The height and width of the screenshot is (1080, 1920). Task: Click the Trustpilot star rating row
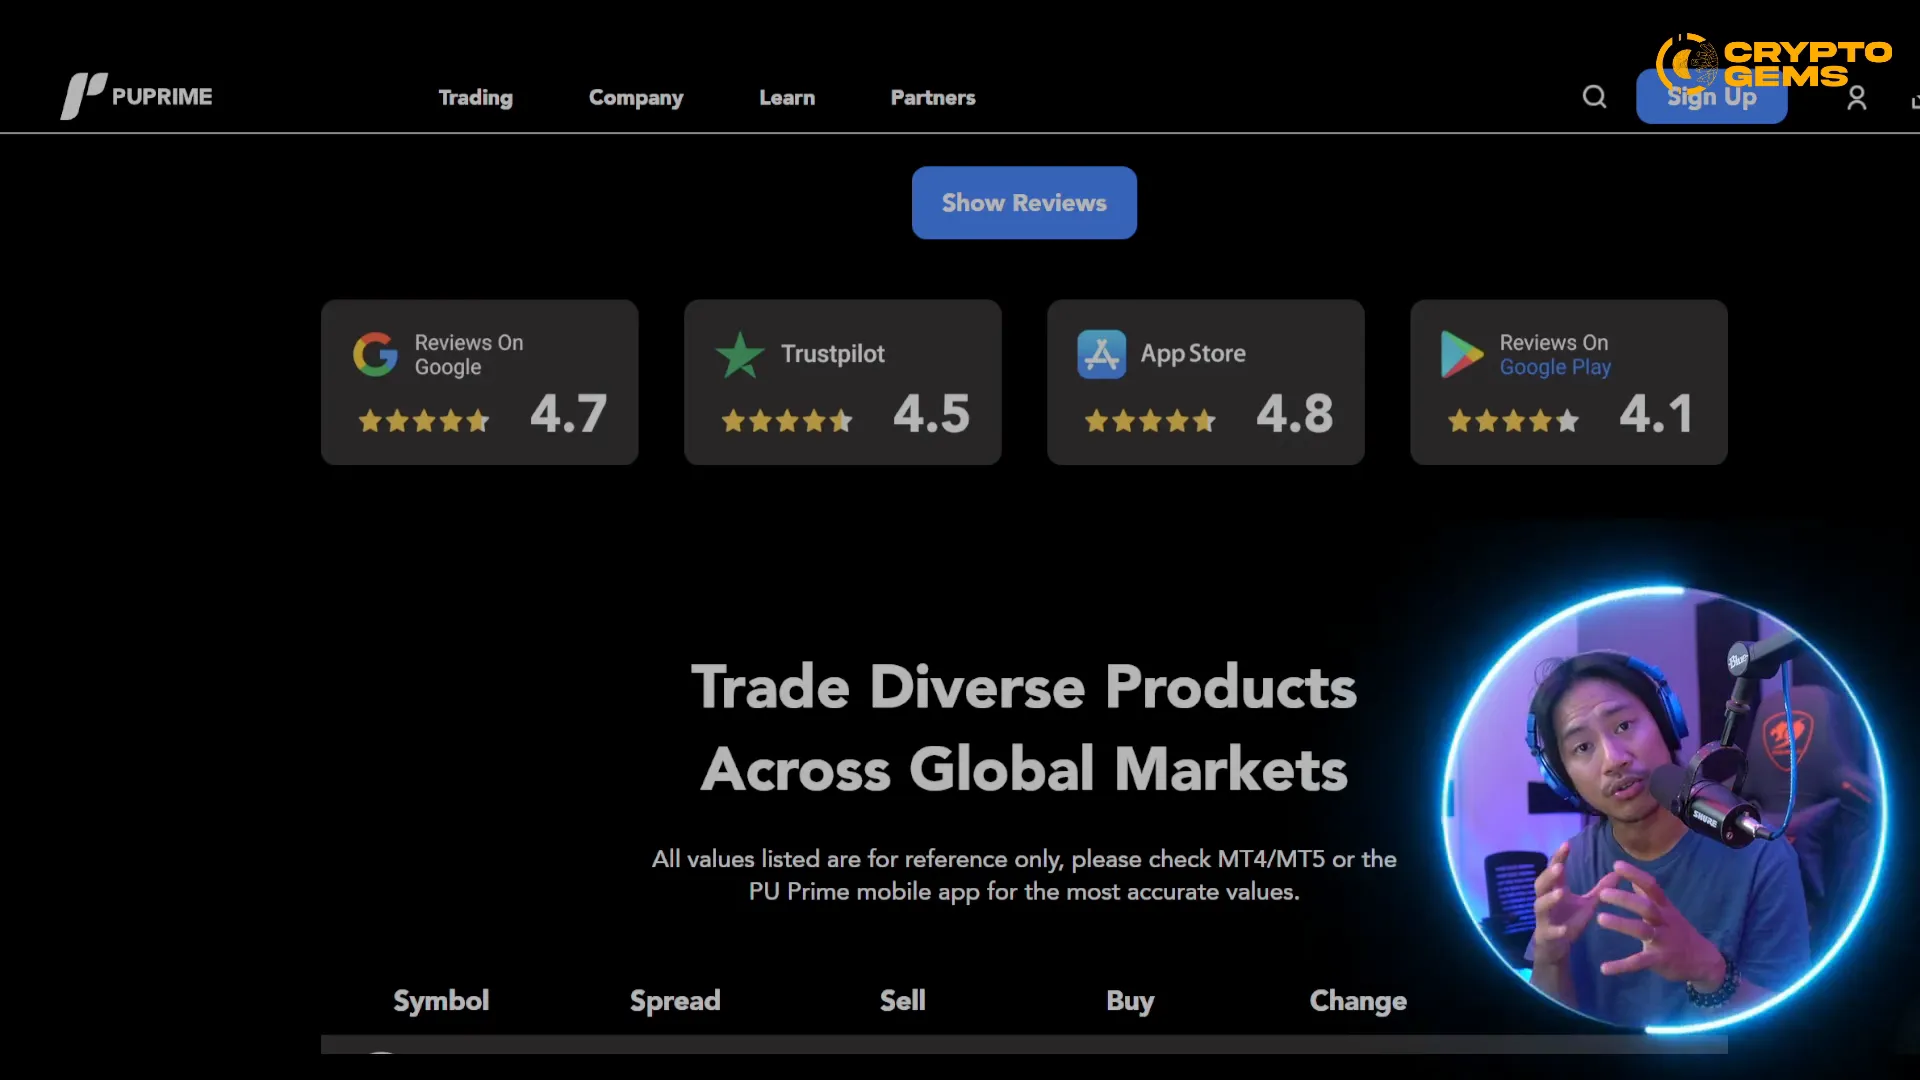coord(787,421)
